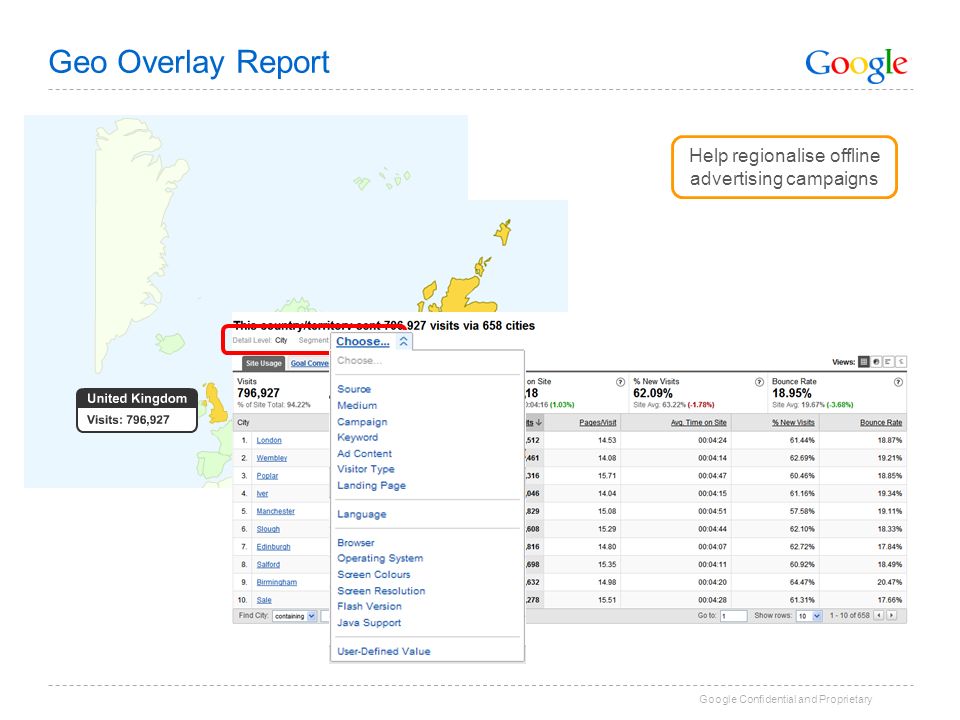This screenshot has height=720, width=960.
Task: Click the Go to page input field
Action: (x=733, y=616)
